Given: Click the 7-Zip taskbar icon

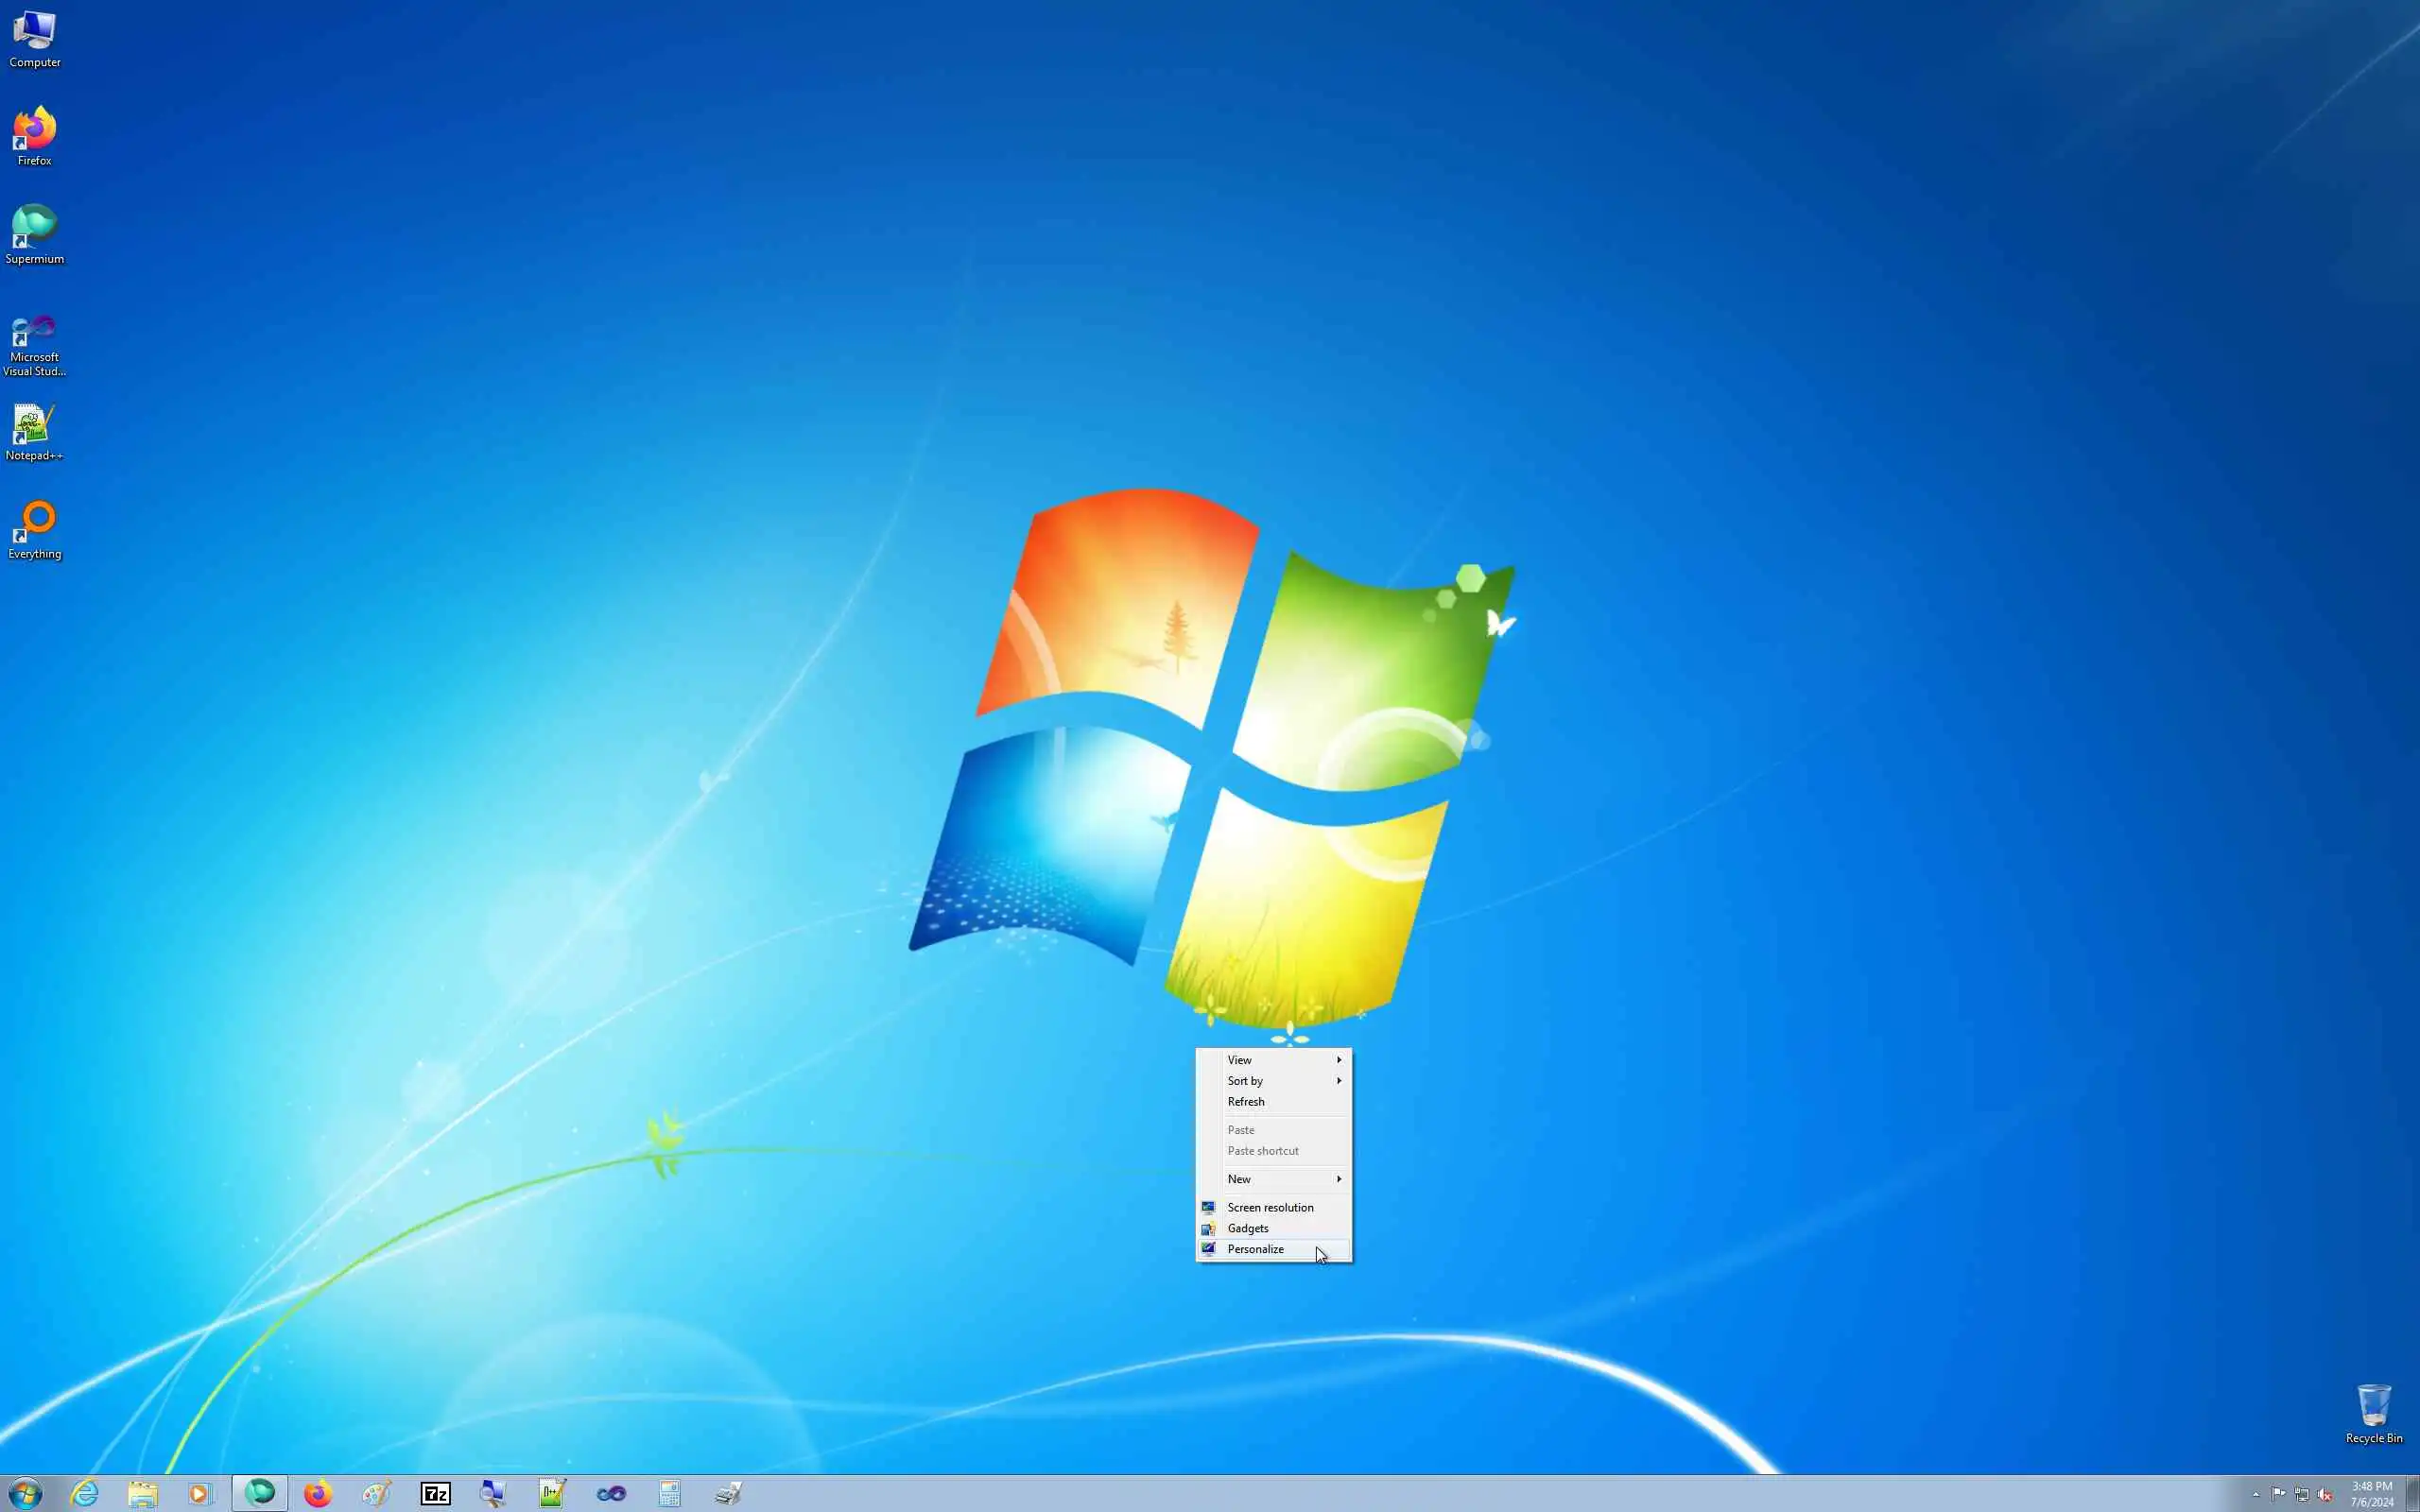Looking at the screenshot, I should (x=435, y=1494).
